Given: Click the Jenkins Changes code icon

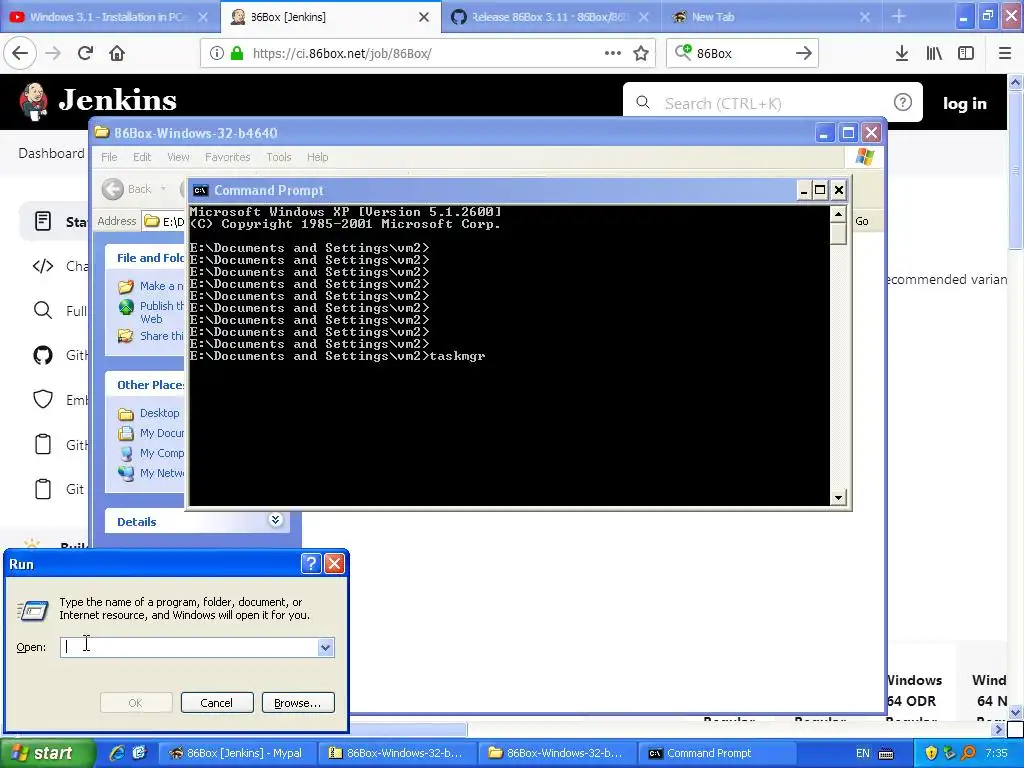Looking at the screenshot, I should [42, 266].
